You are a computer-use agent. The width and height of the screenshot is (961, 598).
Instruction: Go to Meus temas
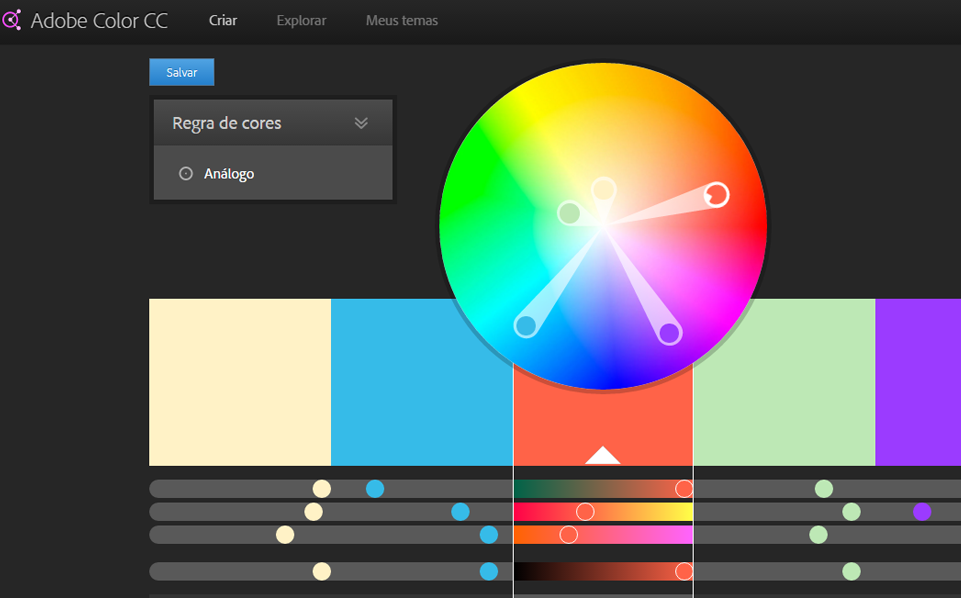point(401,20)
